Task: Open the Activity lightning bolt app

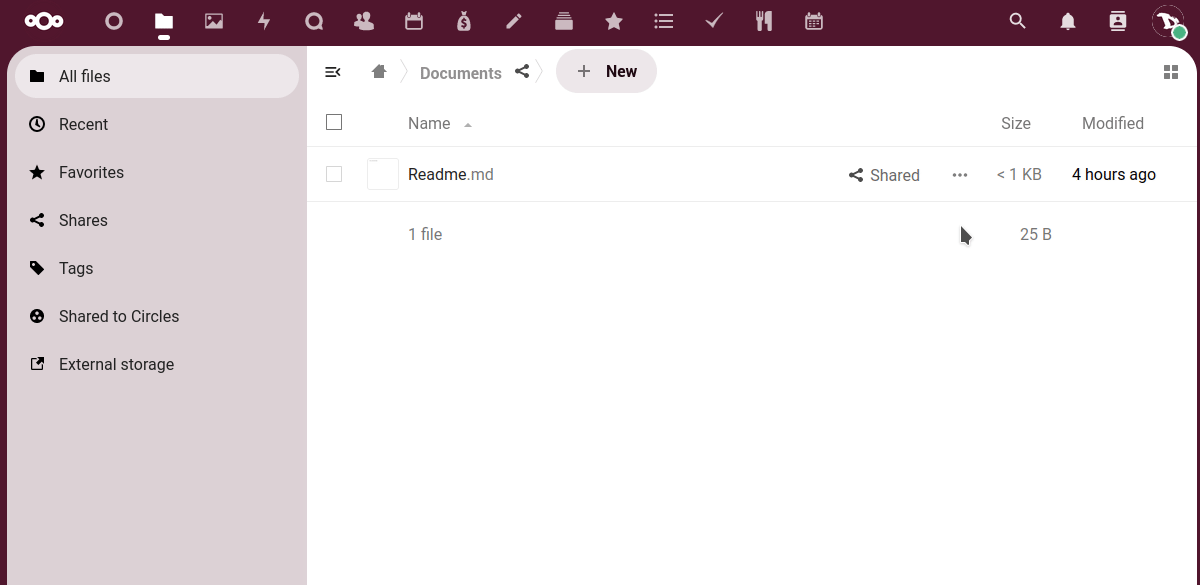Action: (264, 21)
